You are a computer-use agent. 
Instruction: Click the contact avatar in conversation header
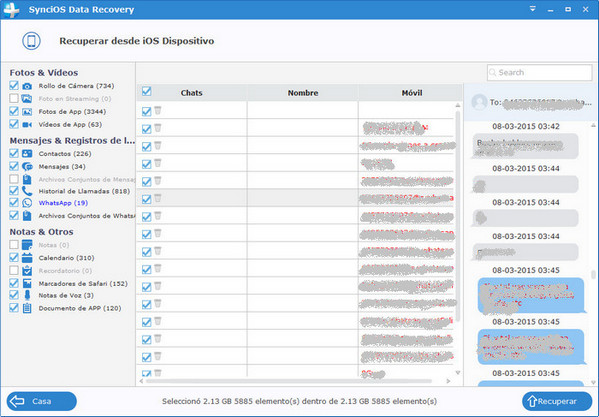(479, 102)
